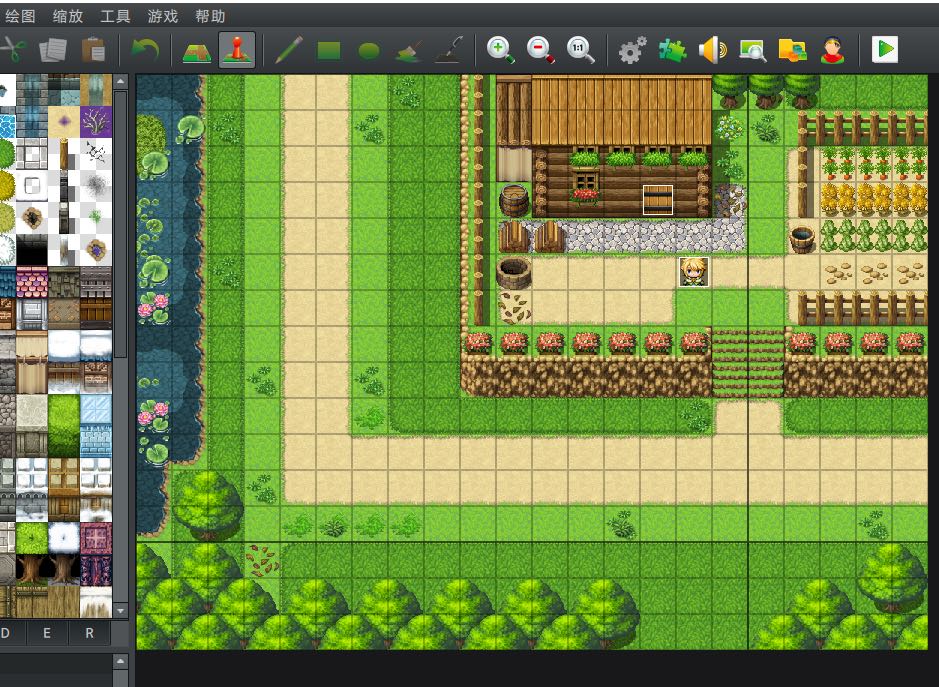
Task: Undo the last action
Action: pyautogui.click(x=144, y=50)
